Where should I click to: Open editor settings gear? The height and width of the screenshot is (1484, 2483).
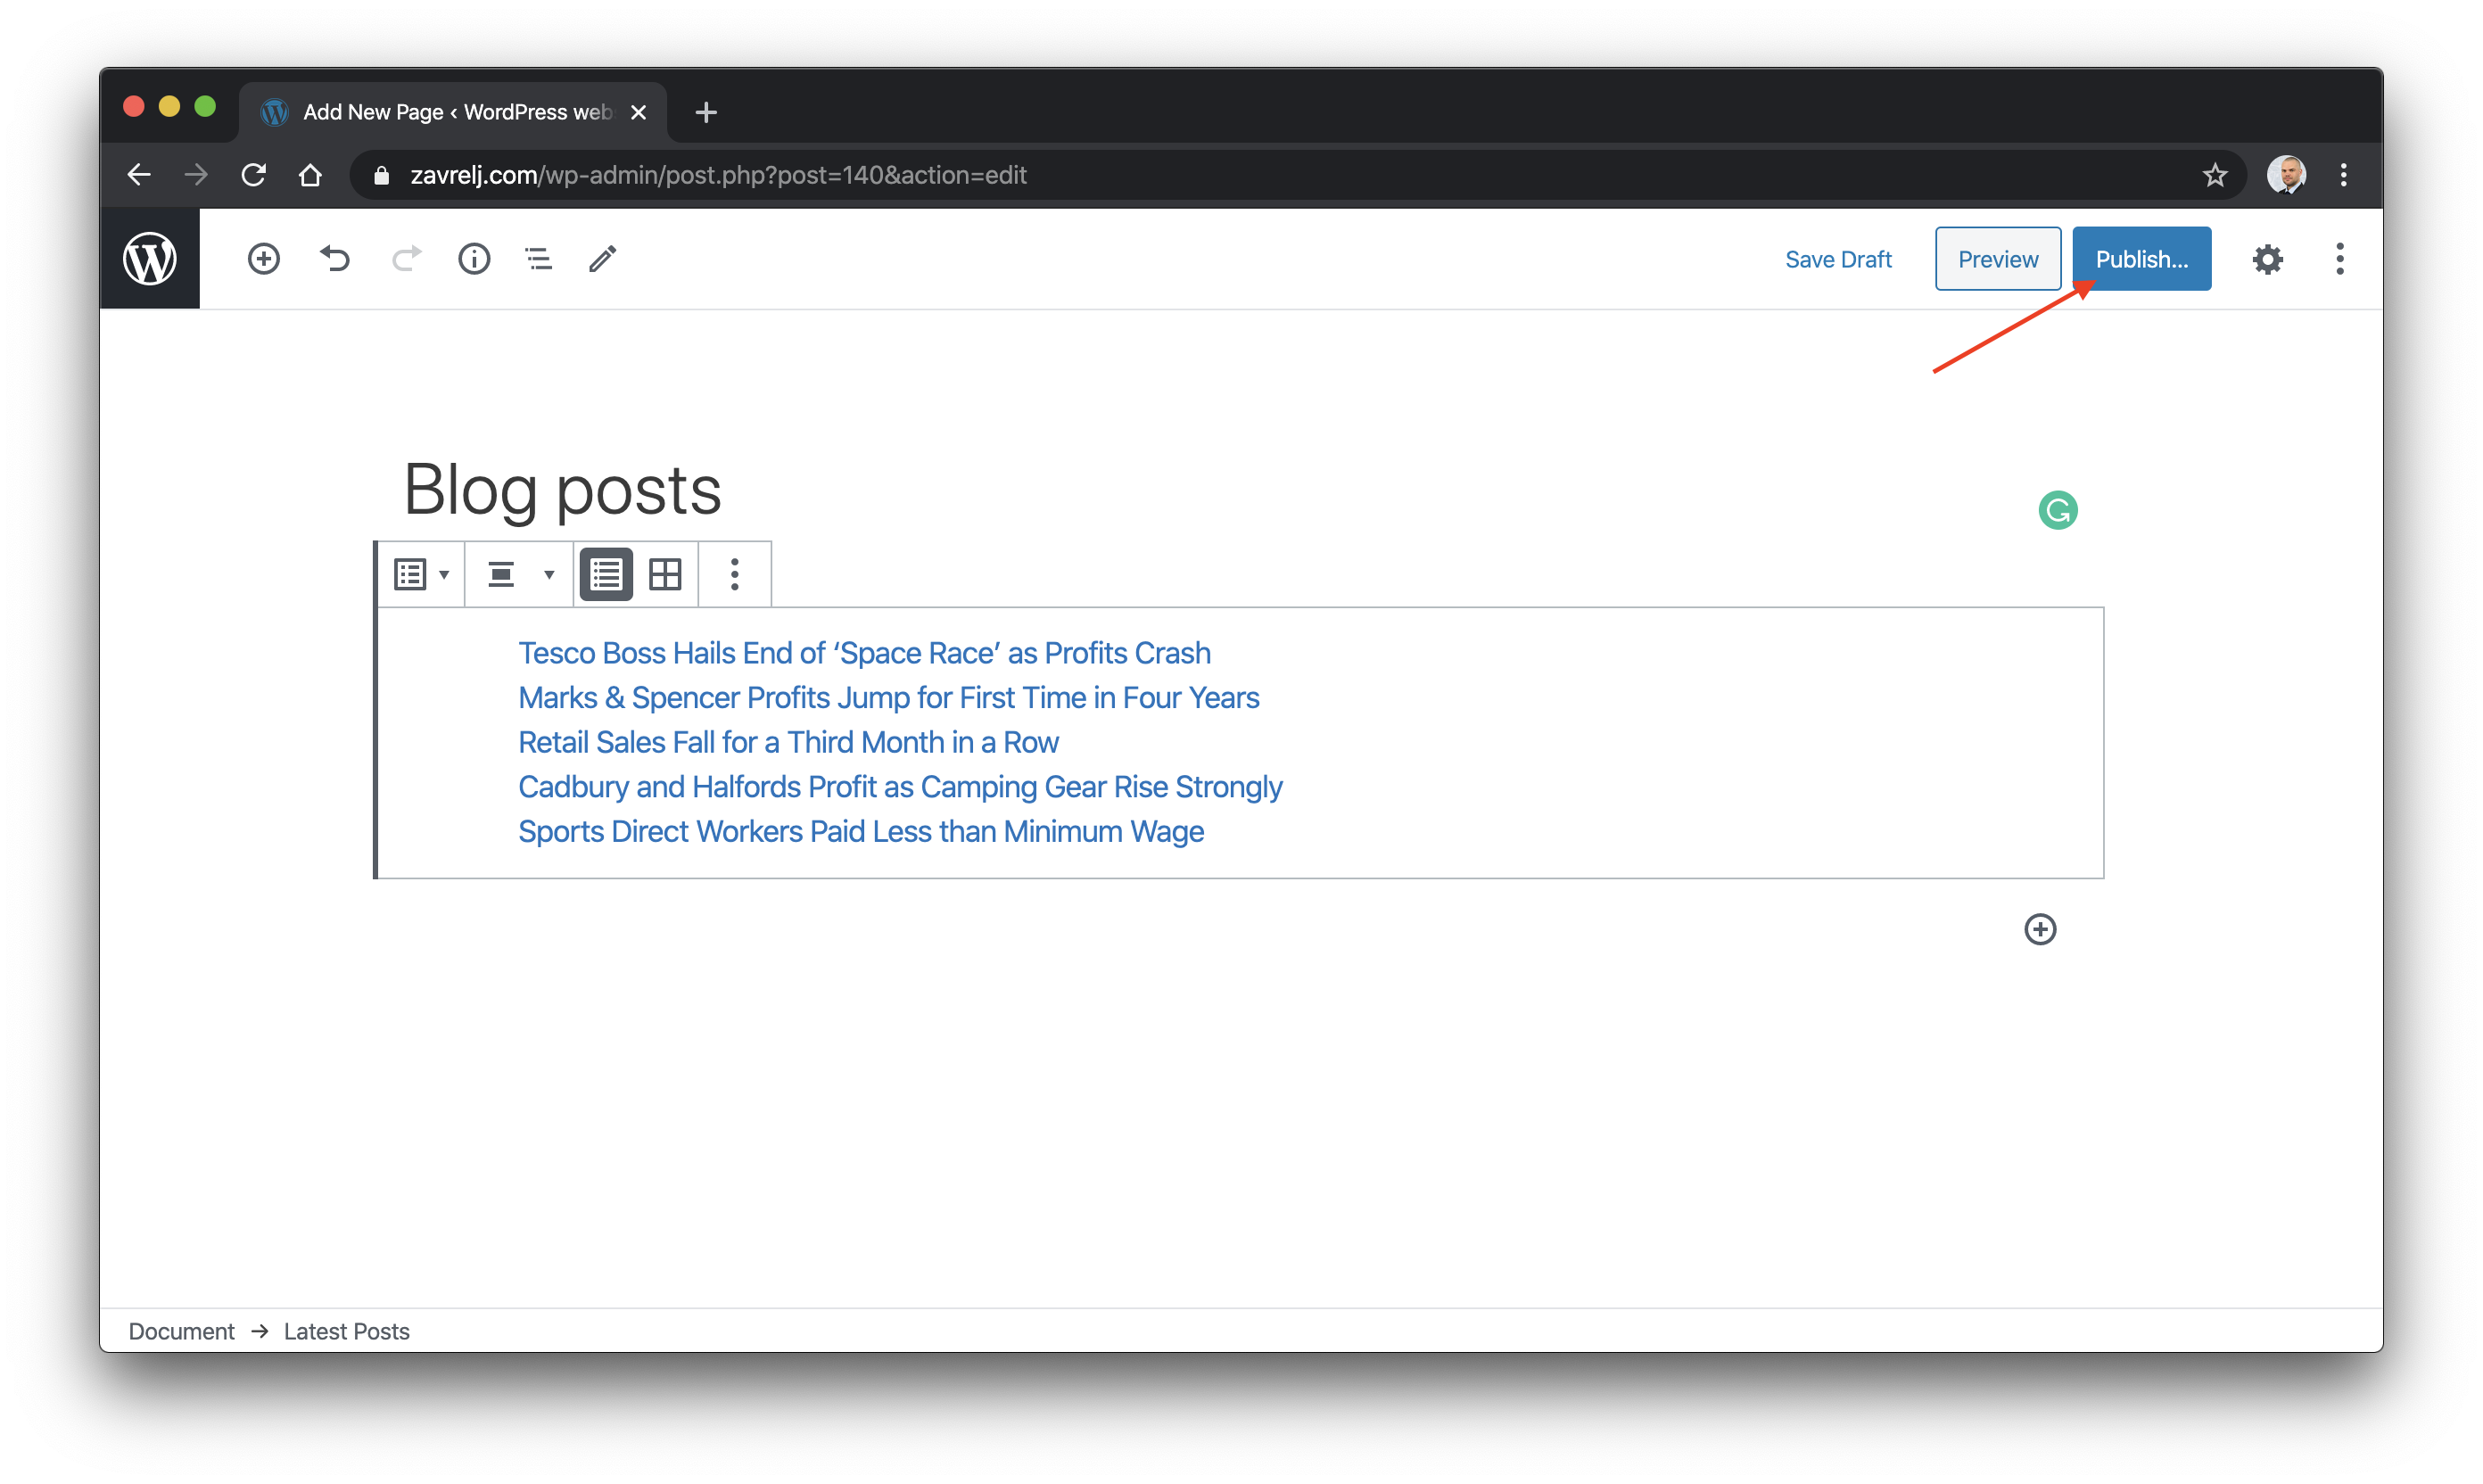tap(2267, 259)
